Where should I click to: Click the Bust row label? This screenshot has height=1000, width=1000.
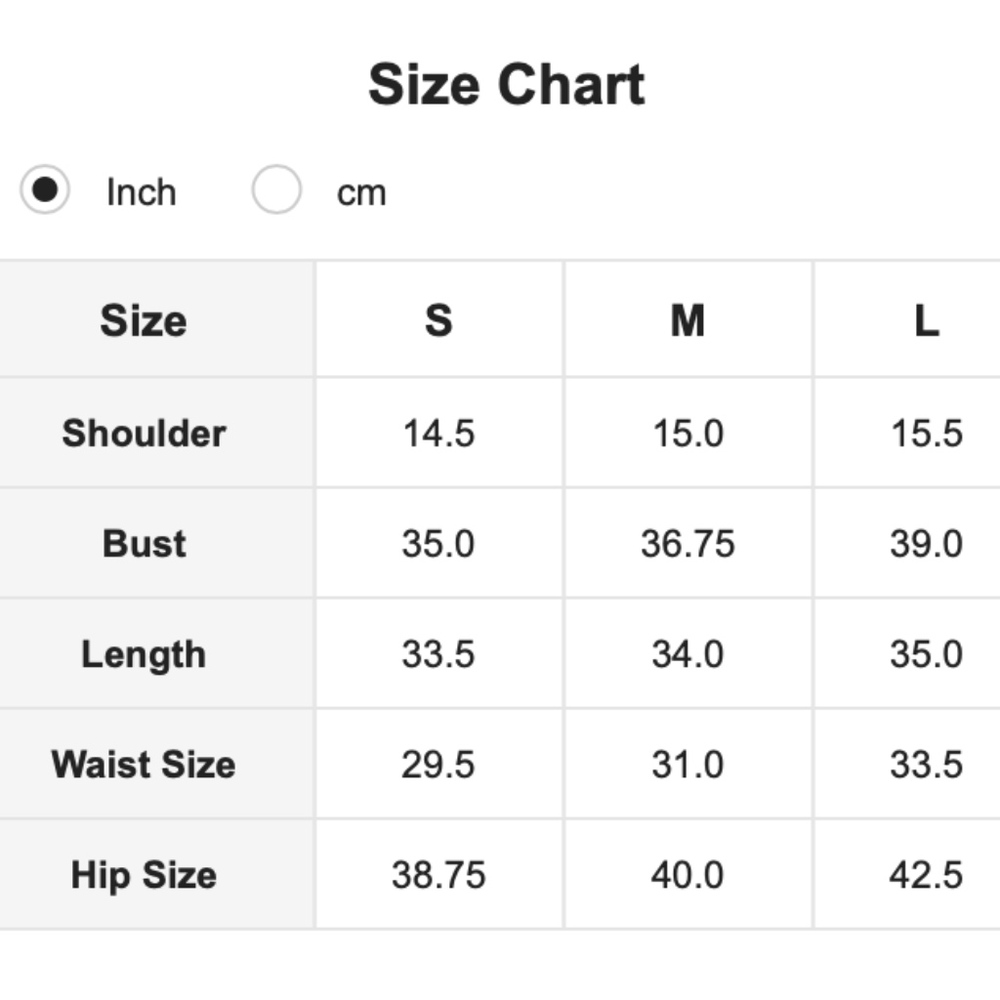click(x=144, y=543)
